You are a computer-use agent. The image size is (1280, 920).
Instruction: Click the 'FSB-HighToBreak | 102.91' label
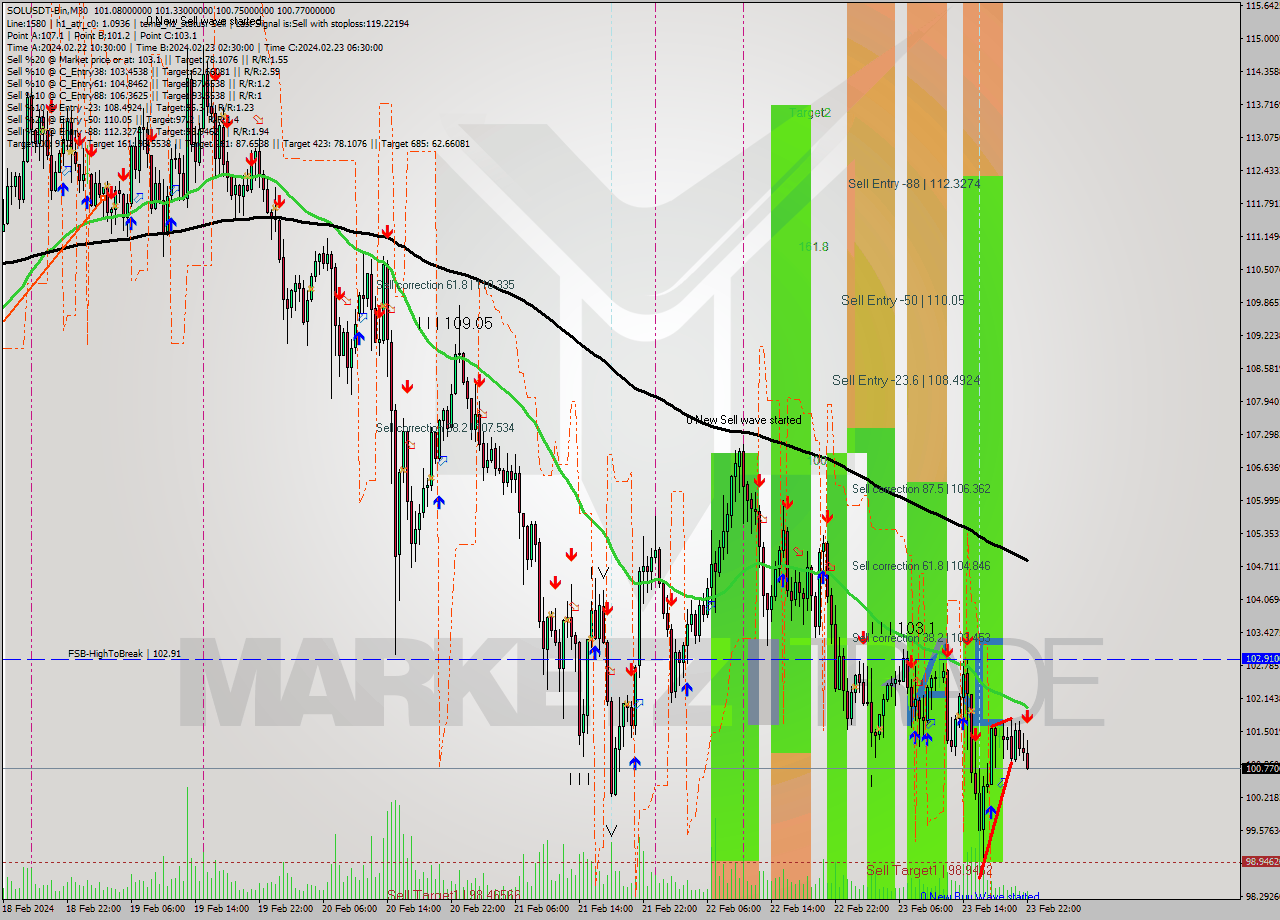[124, 653]
